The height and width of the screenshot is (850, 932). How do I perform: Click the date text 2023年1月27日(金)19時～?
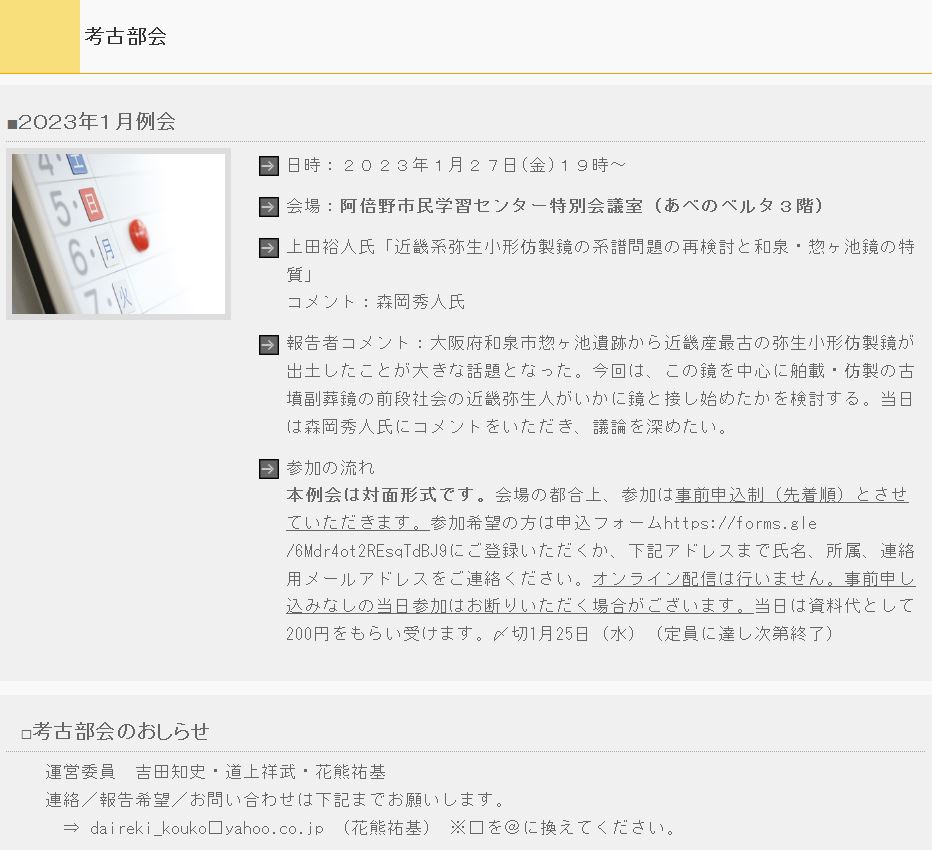(x=484, y=165)
